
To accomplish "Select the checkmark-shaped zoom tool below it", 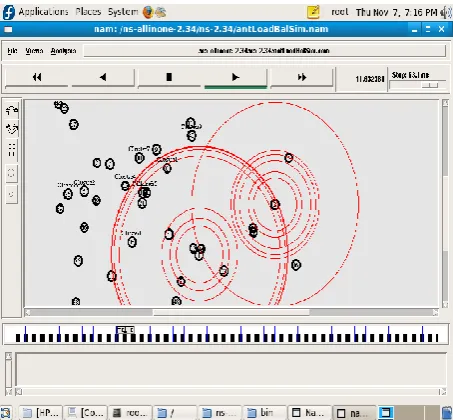I will (x=12, y=129).
